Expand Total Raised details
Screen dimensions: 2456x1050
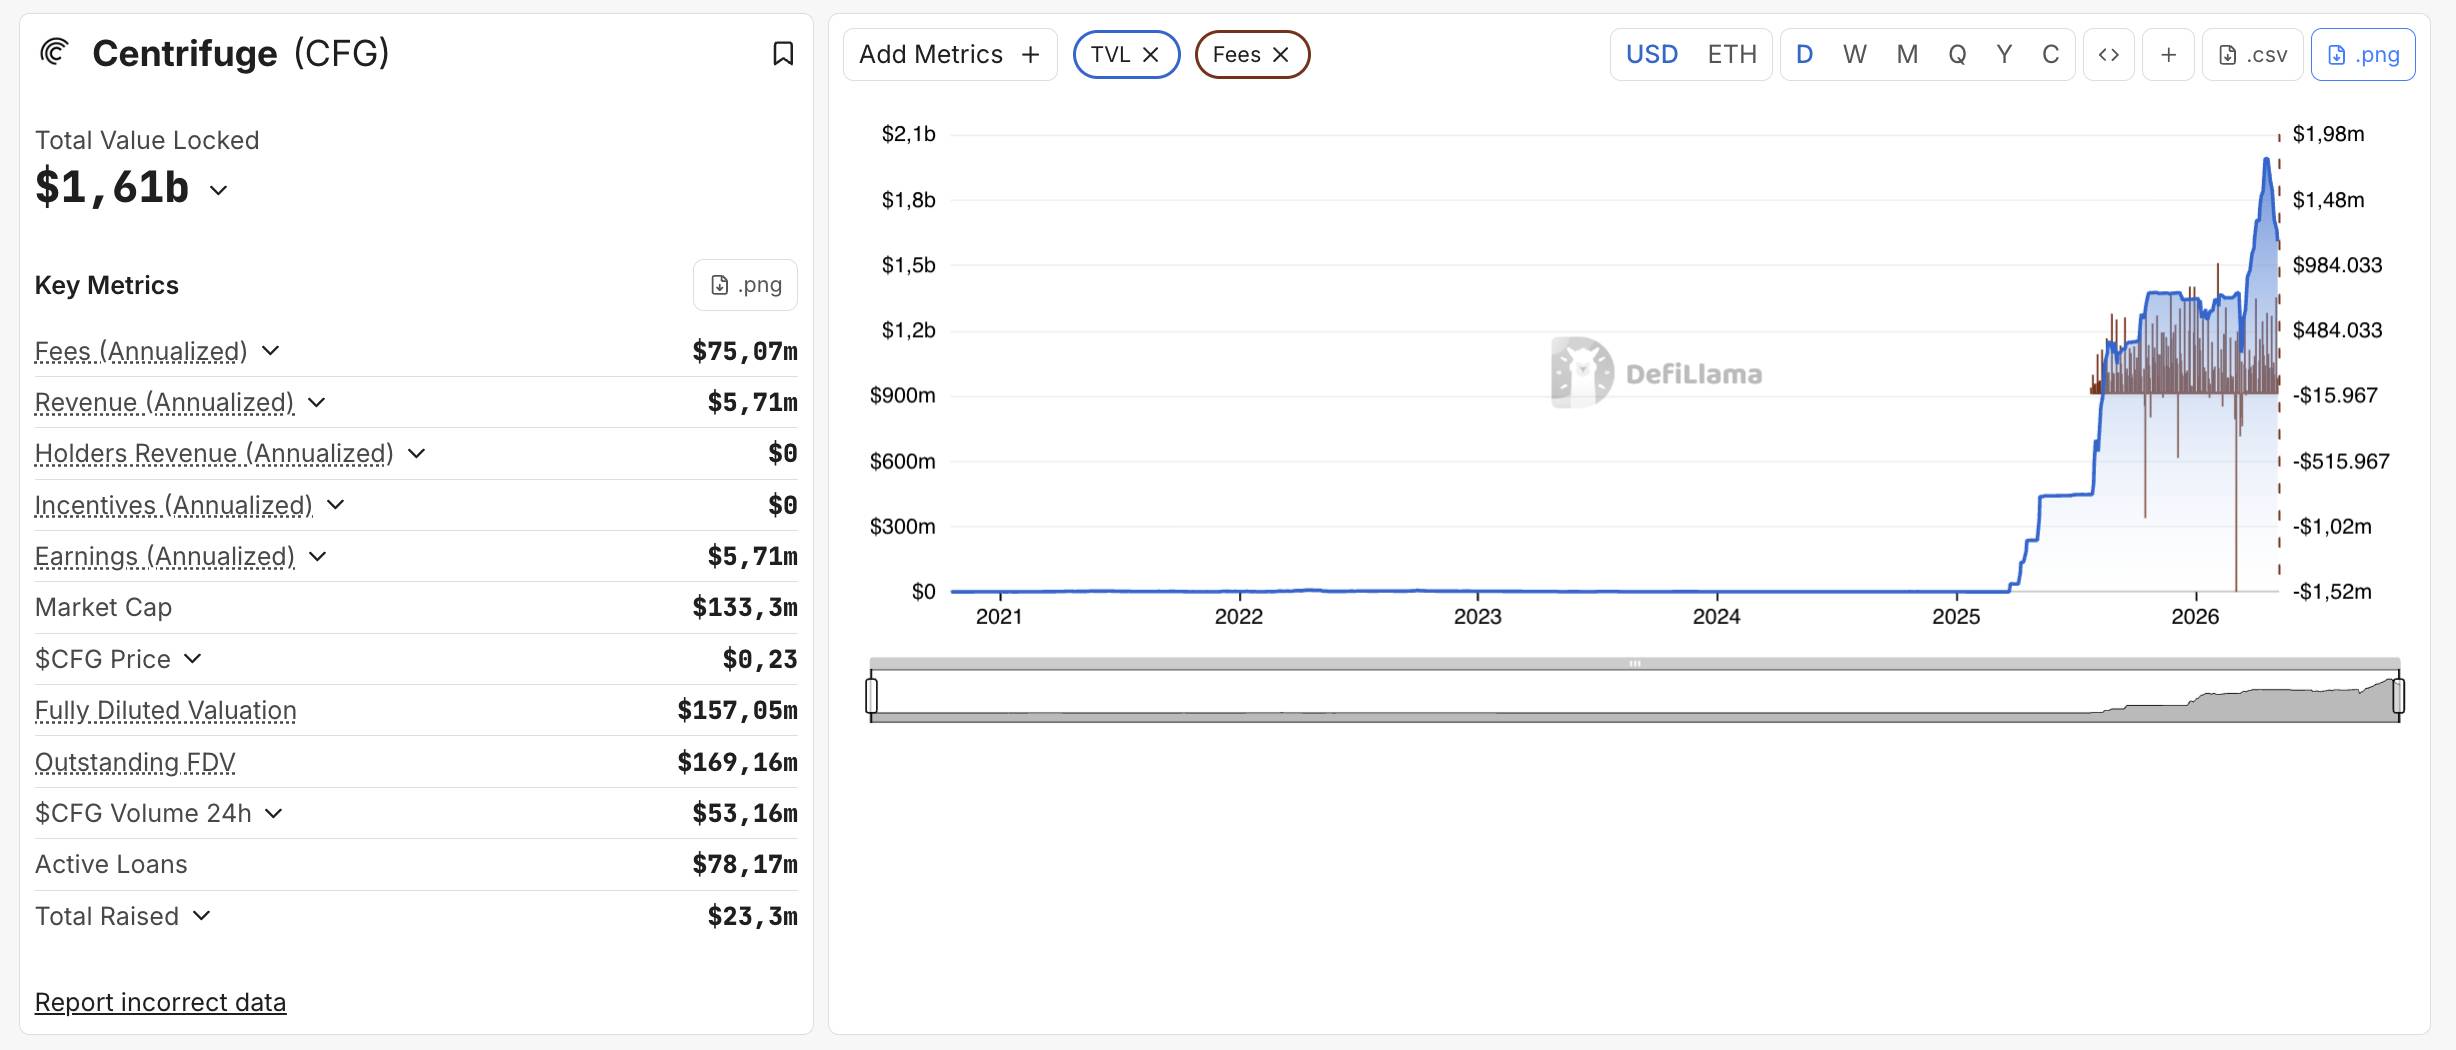(x=201, y=916)
